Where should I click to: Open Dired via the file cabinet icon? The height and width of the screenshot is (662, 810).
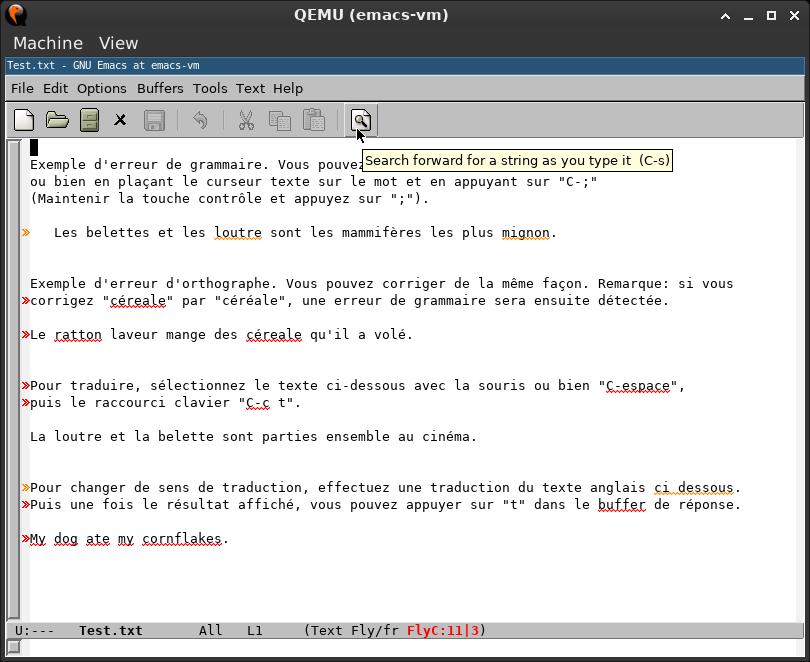[89, 120]
